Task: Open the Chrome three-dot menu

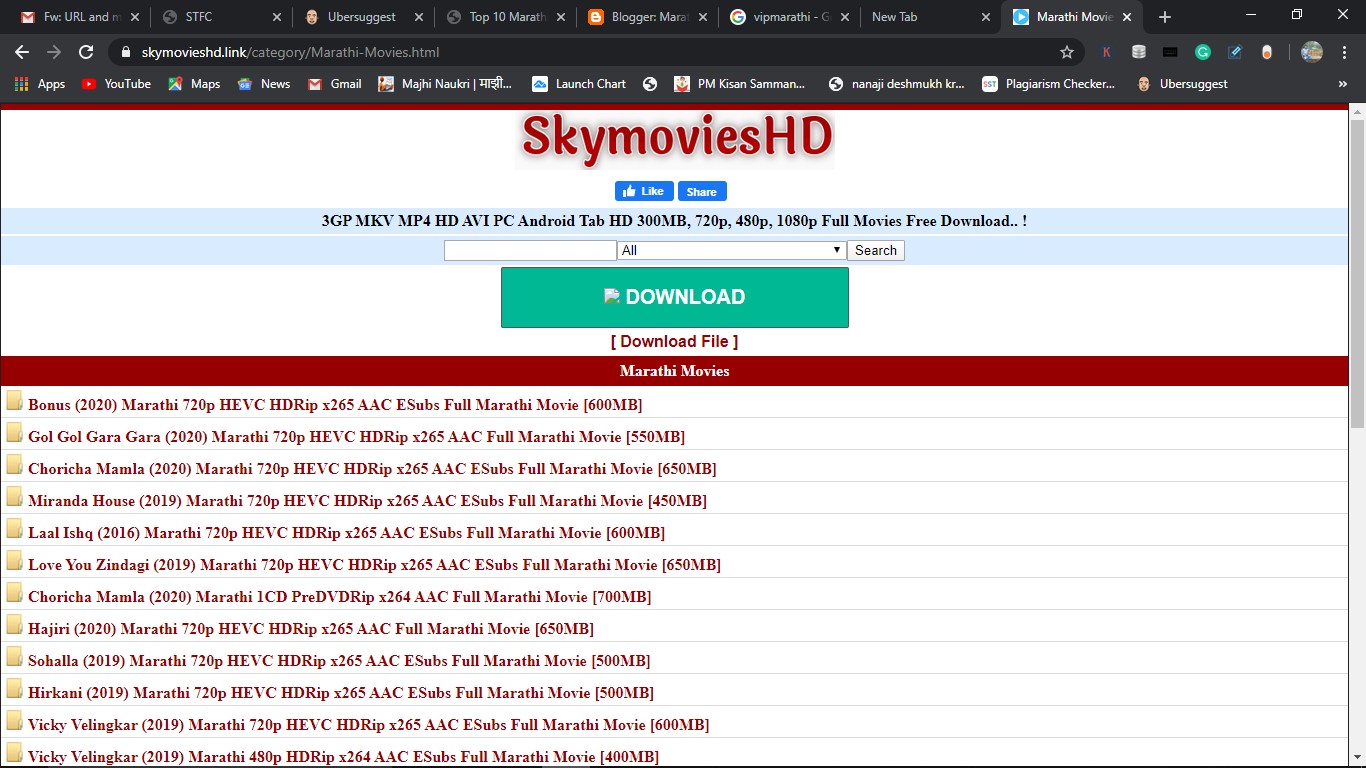Action: click(1344, 52)
